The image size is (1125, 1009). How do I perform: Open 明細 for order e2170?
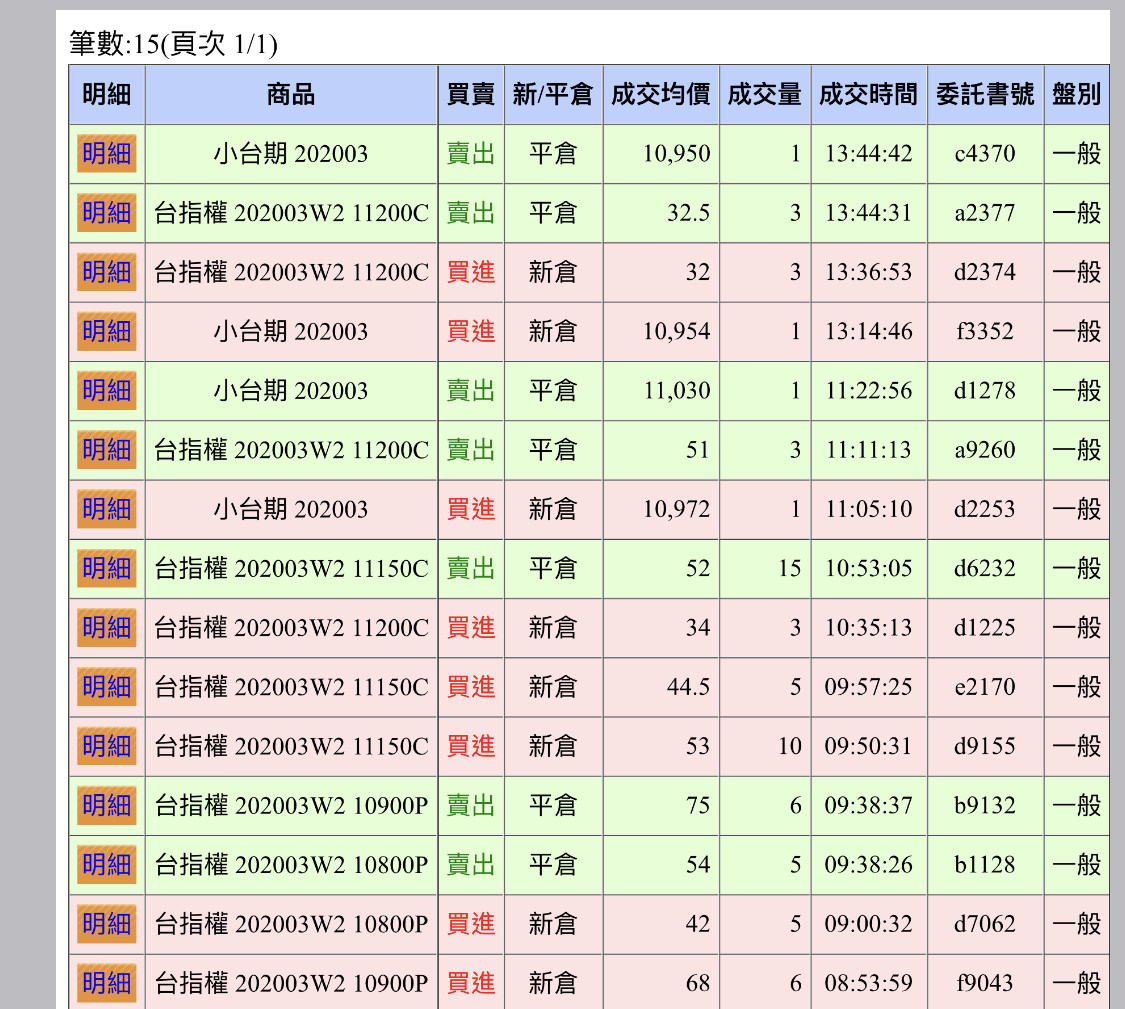pyautogui.click(x=107, y=687)
